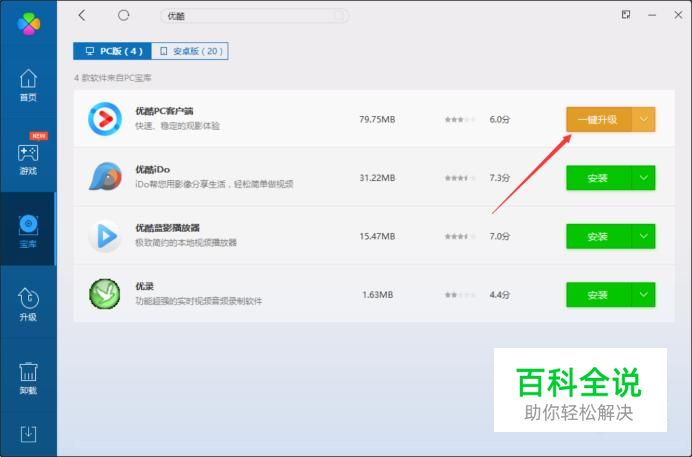Image resolution: width=692 pixels, height=457 pixels.
Task: Click the search icon in the search box
Action: pos(338,16)
